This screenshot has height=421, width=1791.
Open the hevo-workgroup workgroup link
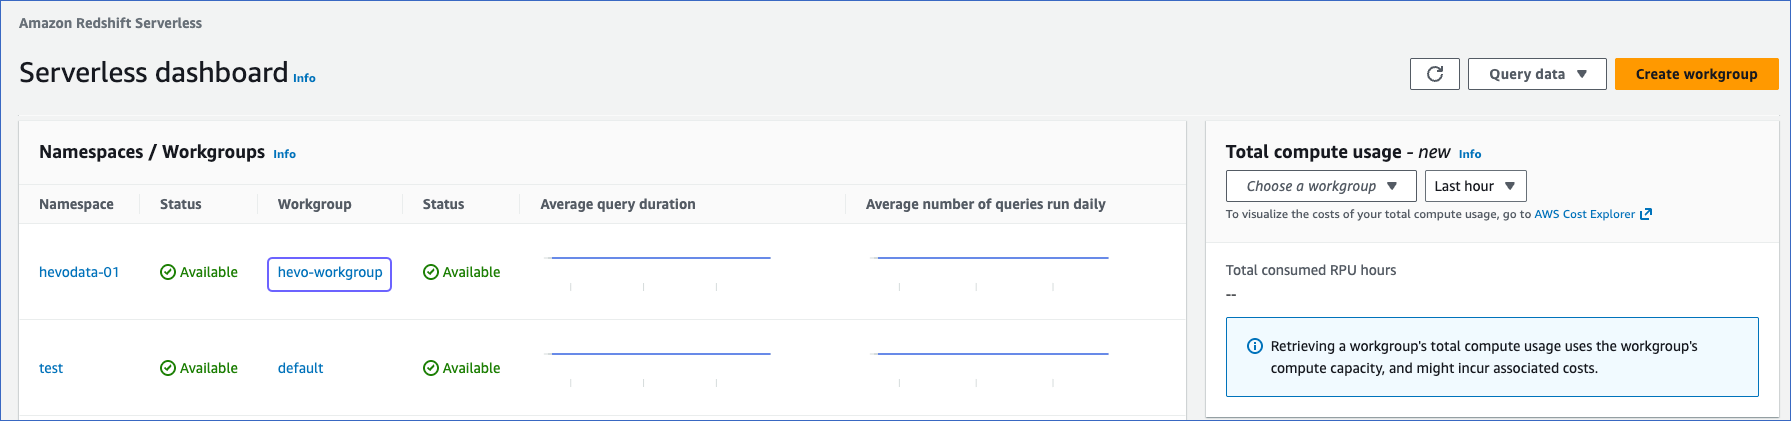click(x=330, y=272)
